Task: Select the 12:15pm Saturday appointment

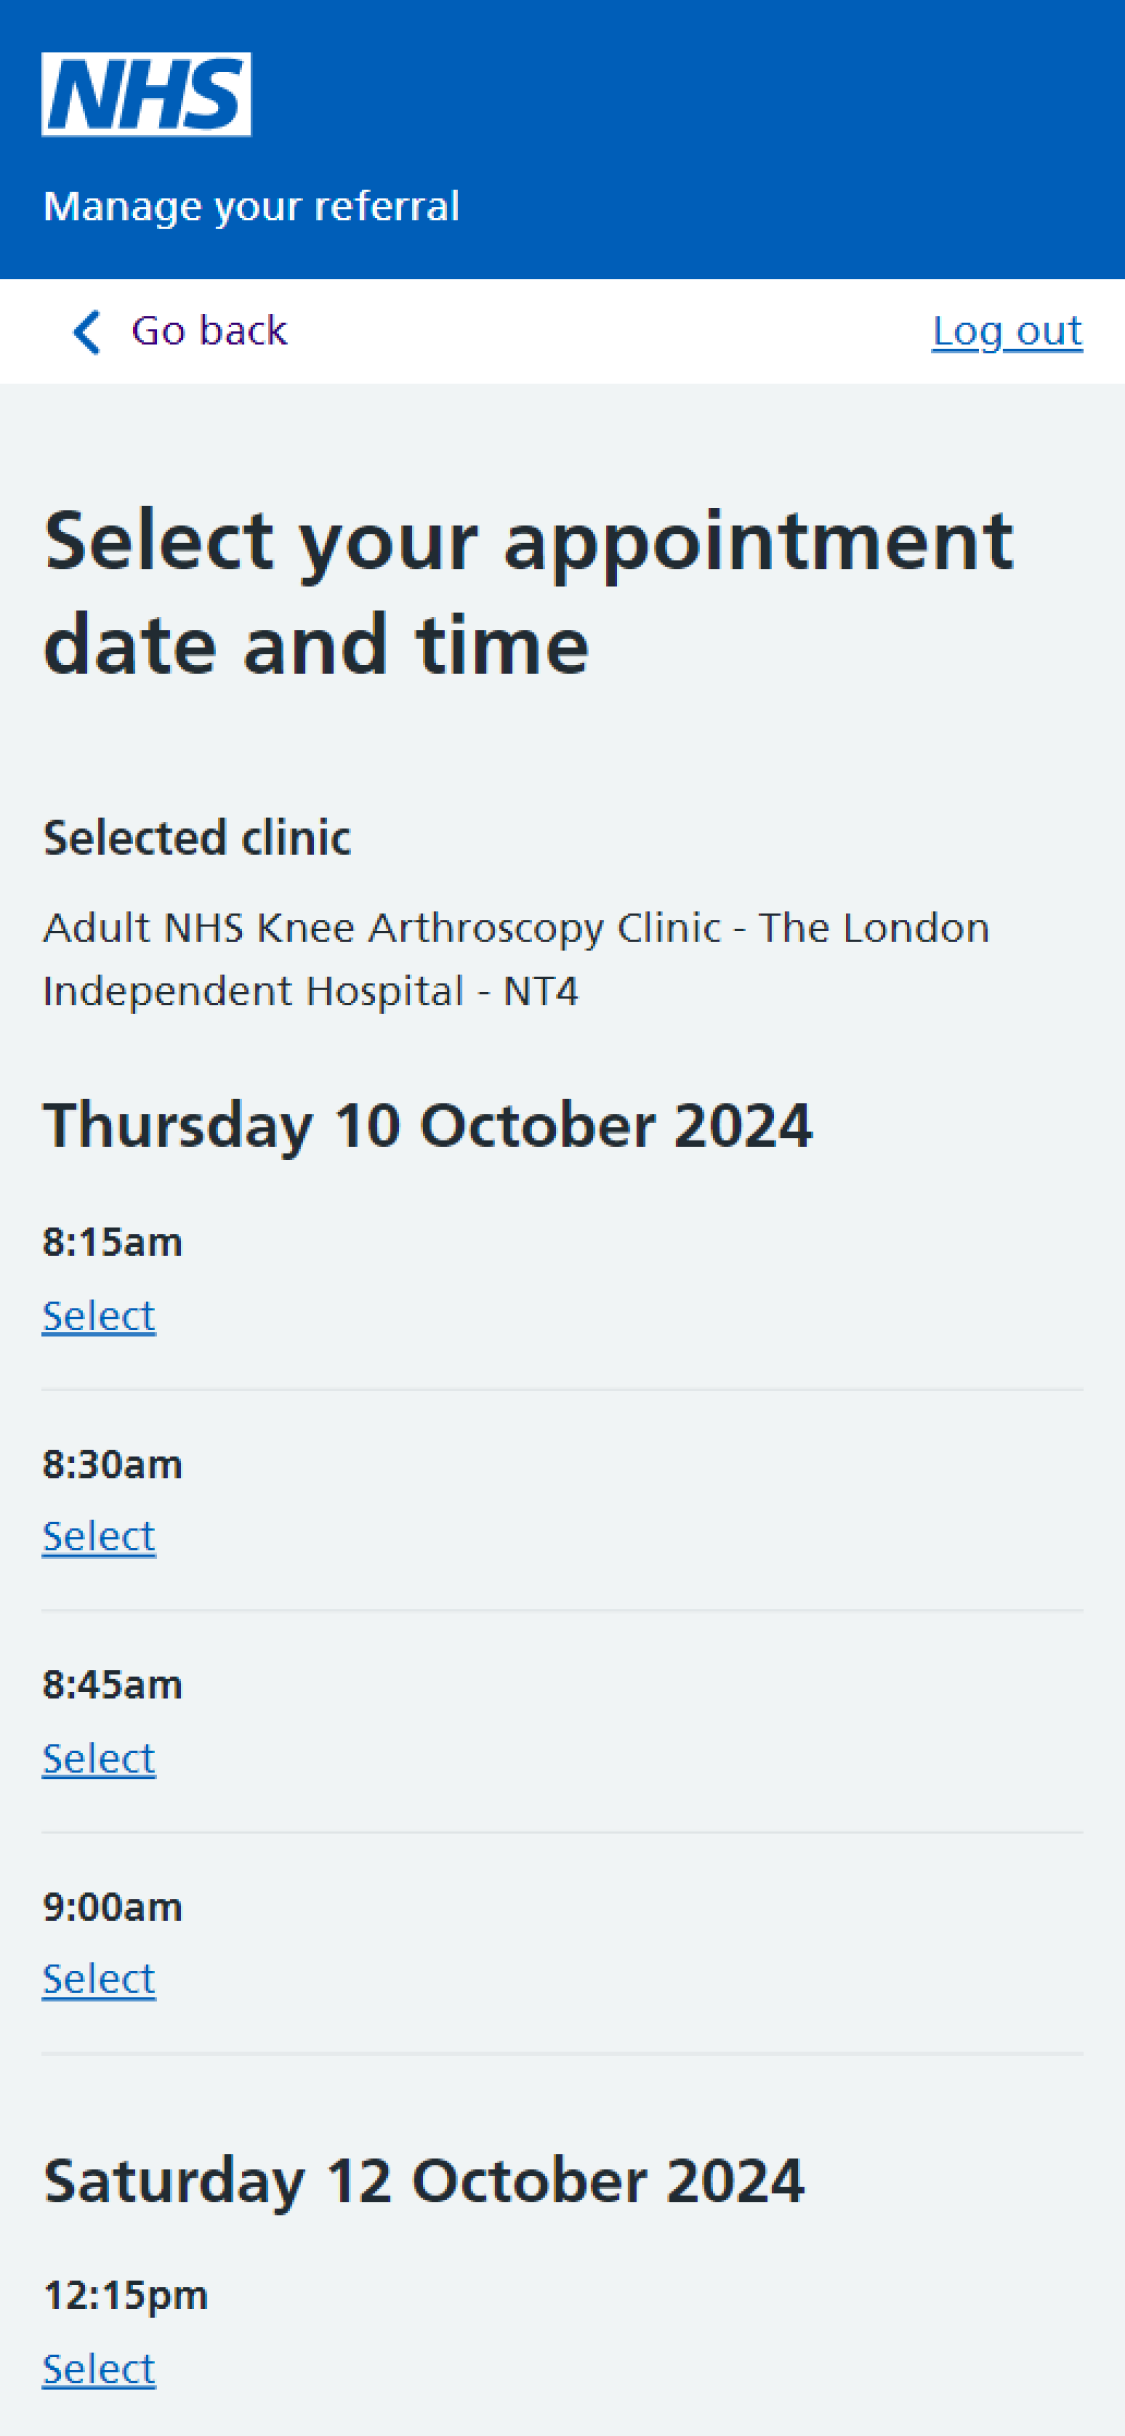Action: (x=99, y=2369)
